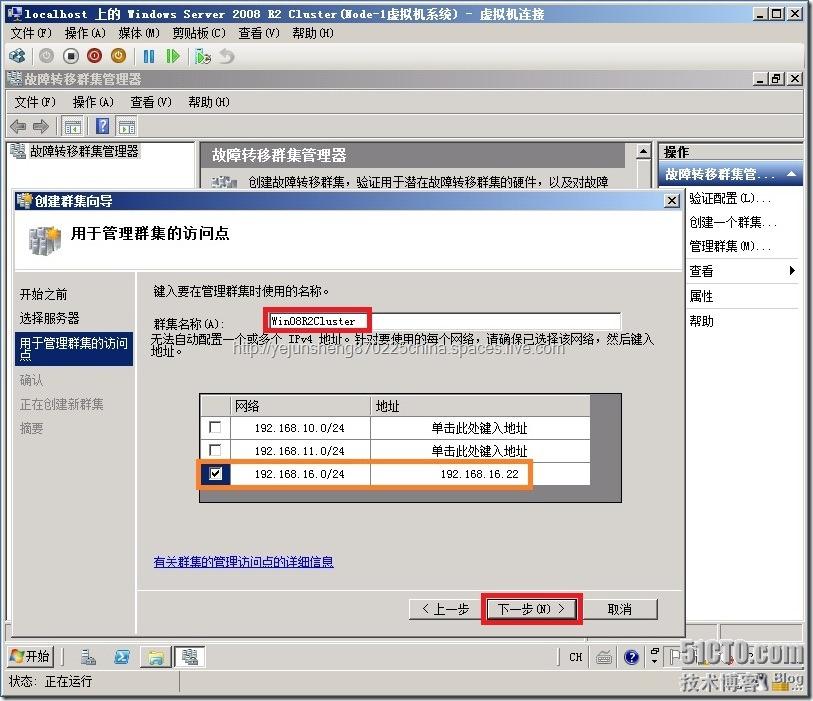Click the Back arrow in cluster manager toolbar
The width and height of the screenshot is (813, 701).
[18, 126]
